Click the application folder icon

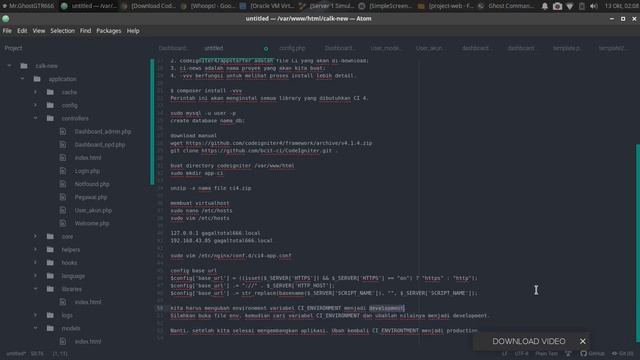pyautogui.click(x=37, y=79)
